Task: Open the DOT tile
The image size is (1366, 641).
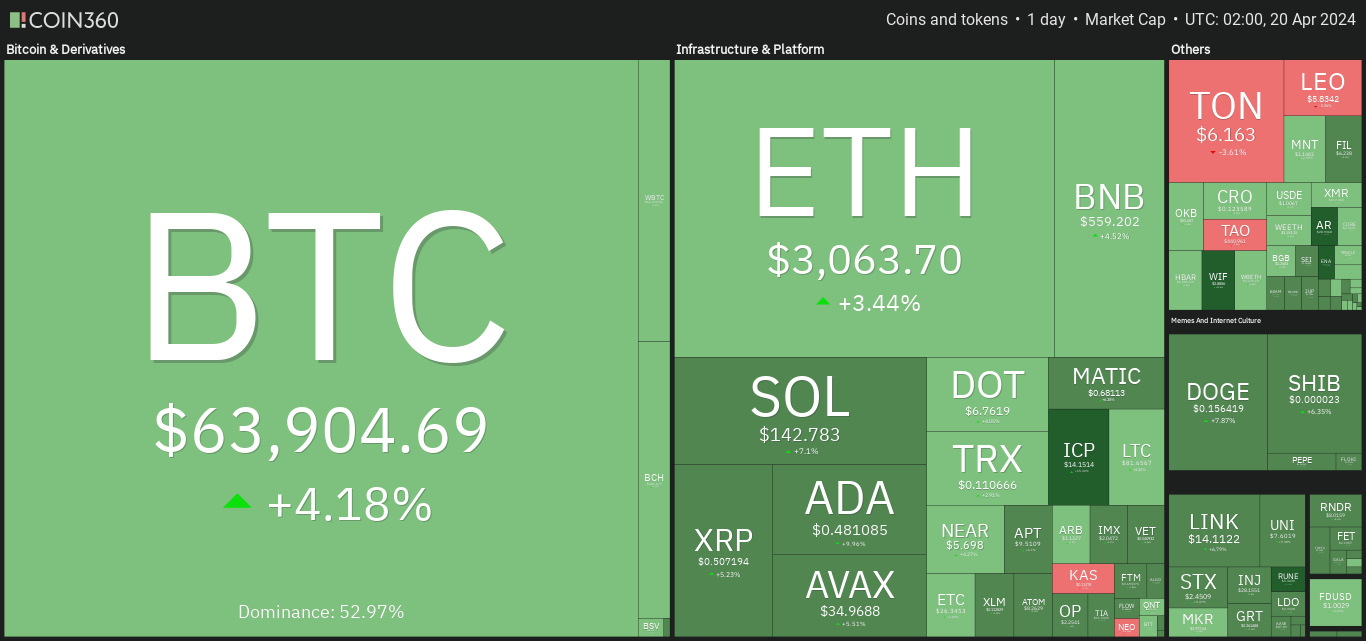Action: click(x=987, y=394)
